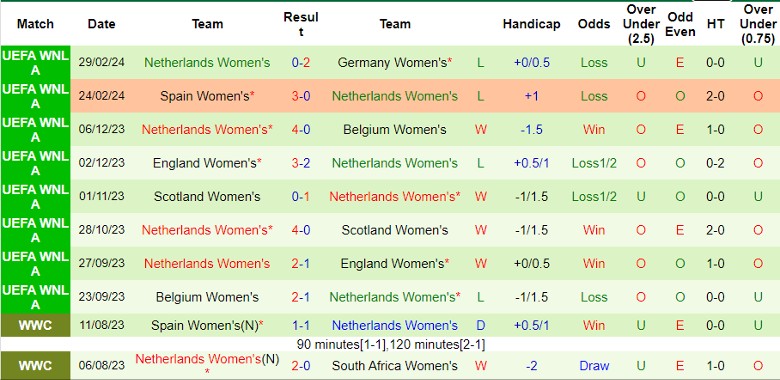The width and height of the screenshot is (780, 380).
Task: Select the Handicap column header
Action: (x=531, y=24)
